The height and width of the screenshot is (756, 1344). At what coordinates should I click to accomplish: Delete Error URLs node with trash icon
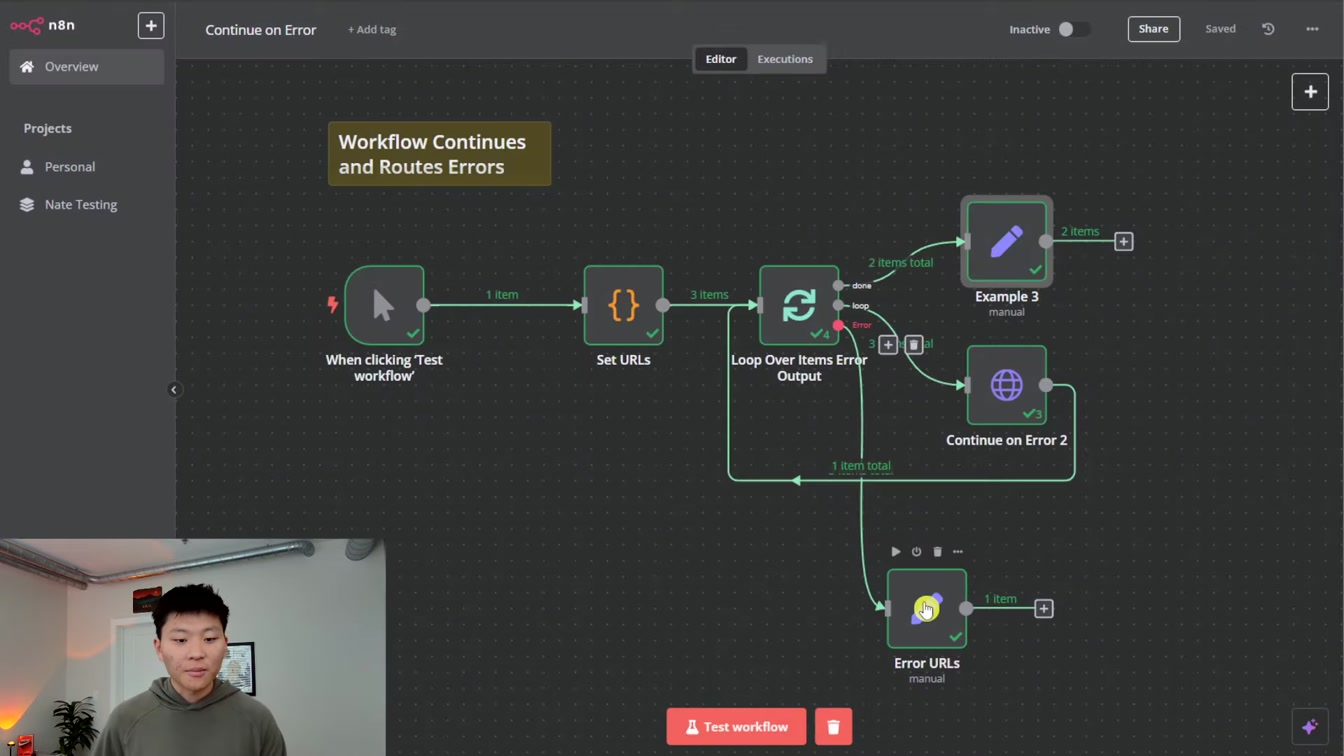pos(937,551)
